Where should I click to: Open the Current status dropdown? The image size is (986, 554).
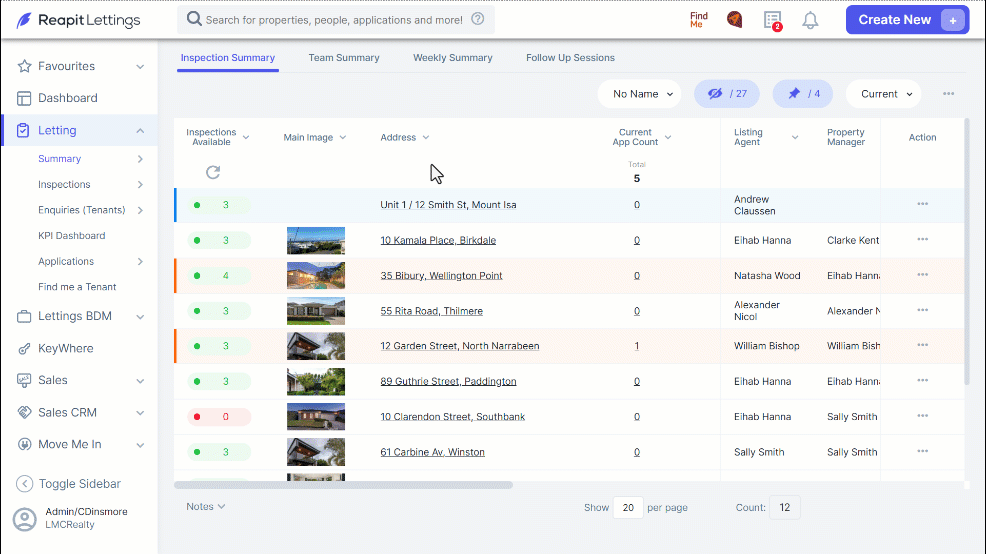(x=883, y=94)
